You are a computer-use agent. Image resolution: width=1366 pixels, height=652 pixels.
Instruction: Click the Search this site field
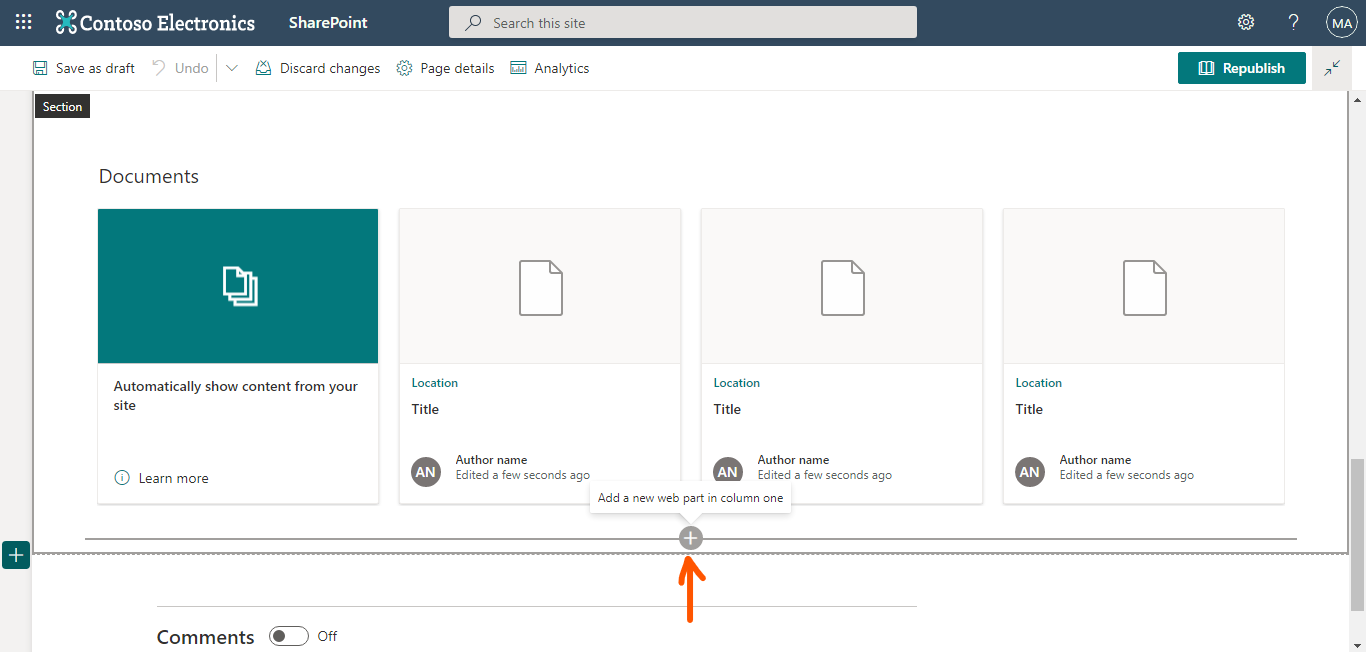click(683, 22)
